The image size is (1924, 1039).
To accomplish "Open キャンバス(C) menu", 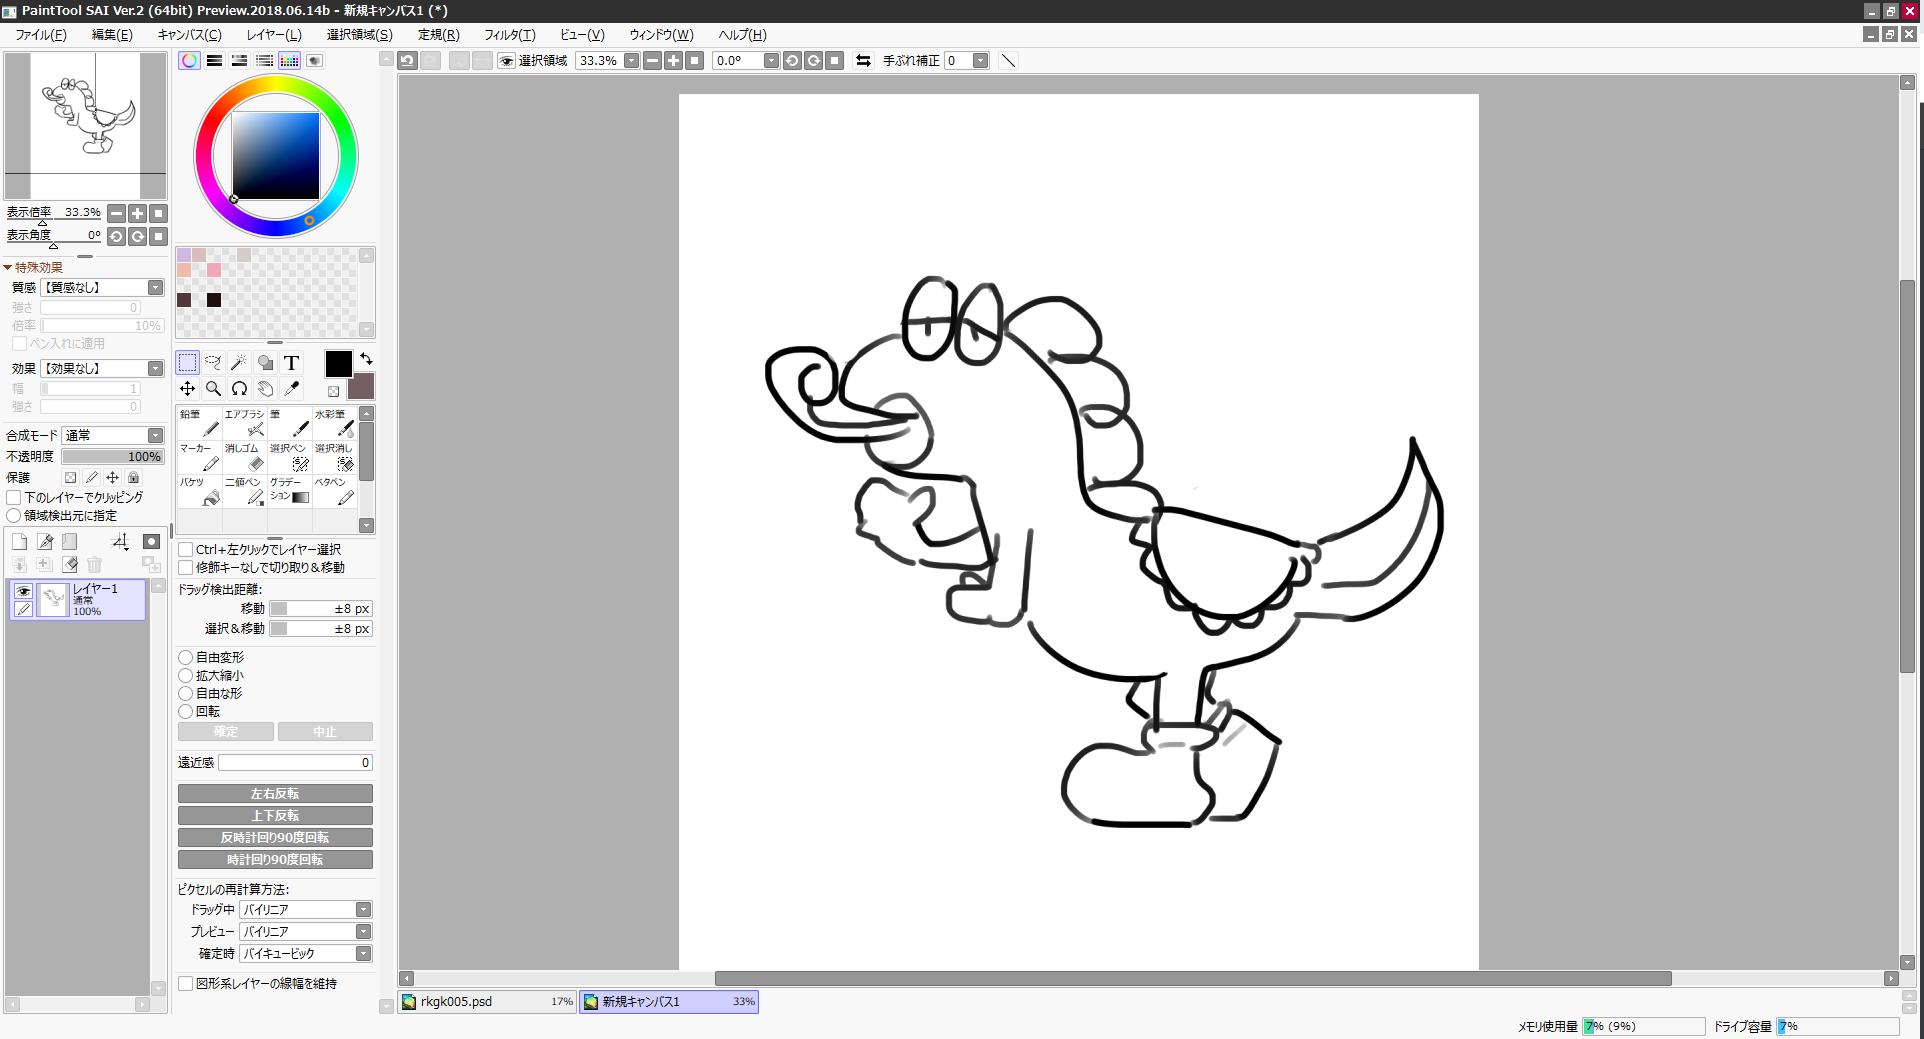I will pos(190,35).
